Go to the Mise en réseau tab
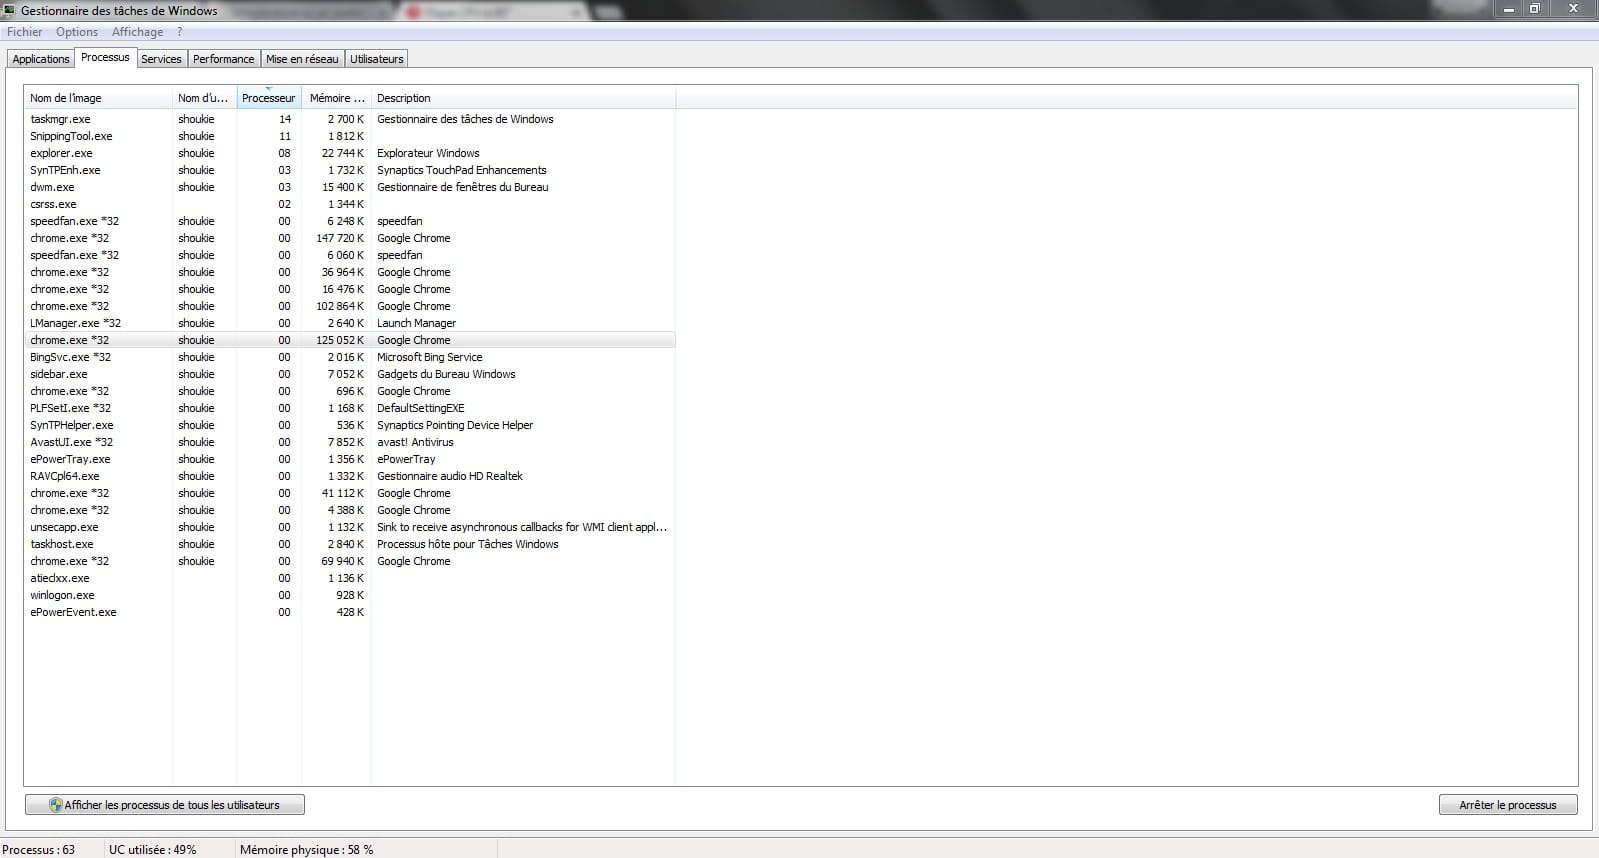This screenshot has width=1599, height=858. pos(302,59)
